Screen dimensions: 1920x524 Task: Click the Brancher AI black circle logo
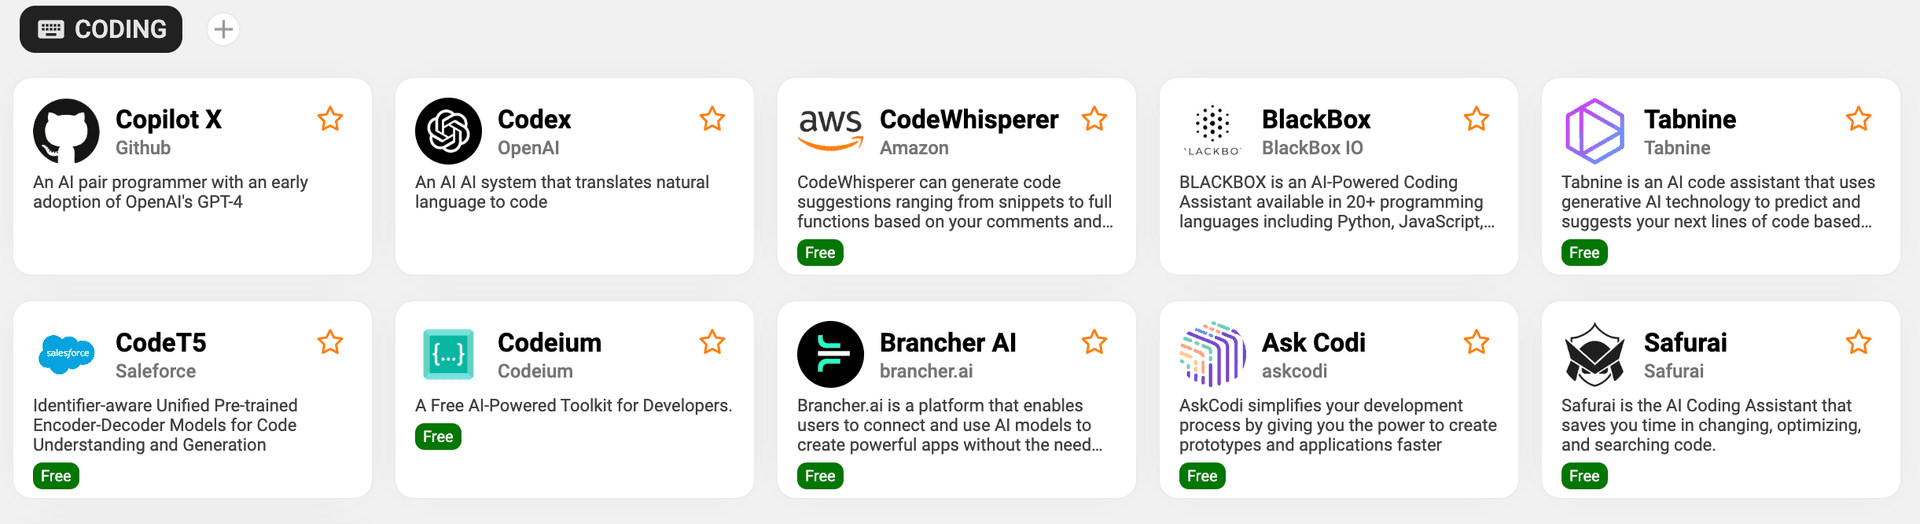830,354
